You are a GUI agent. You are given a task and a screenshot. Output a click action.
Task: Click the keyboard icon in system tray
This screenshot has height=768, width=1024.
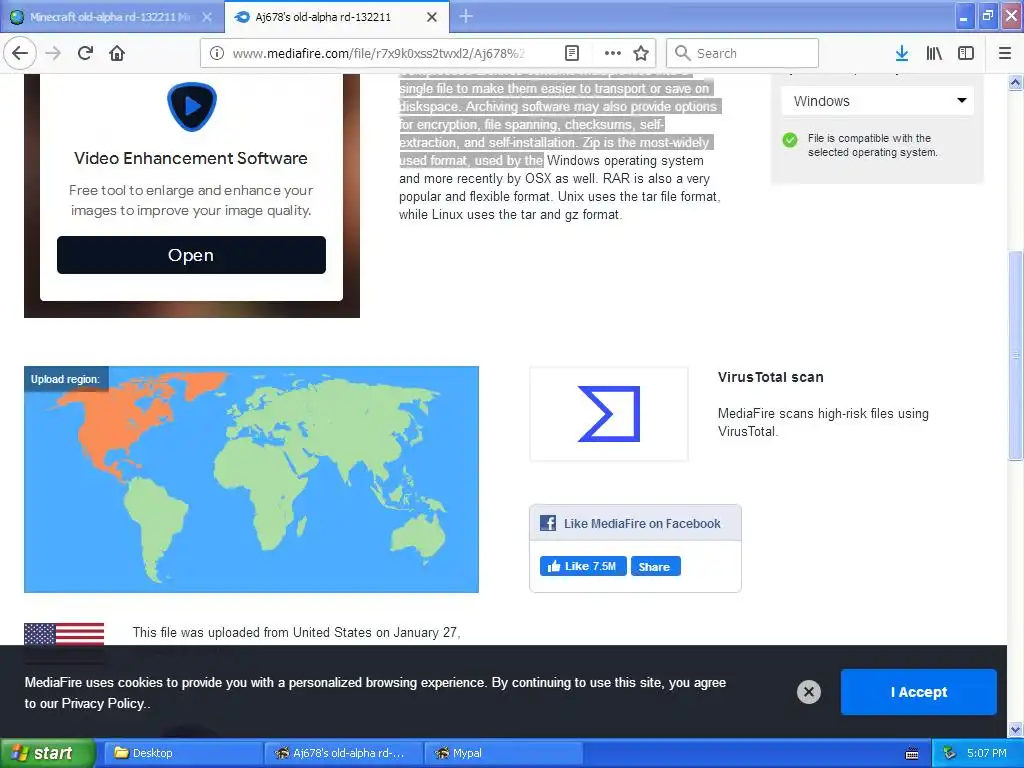click(912, 754)
